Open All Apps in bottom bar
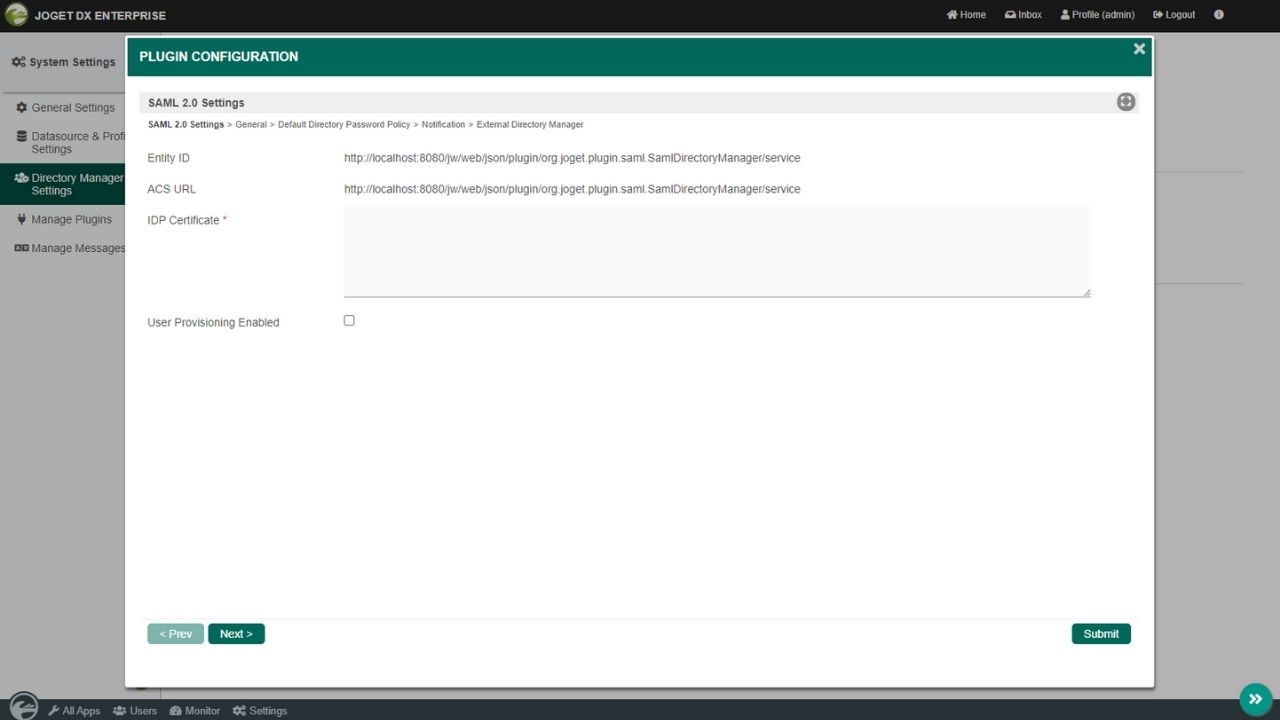This screenshot has width=1280, height=720. pos(74,711)
